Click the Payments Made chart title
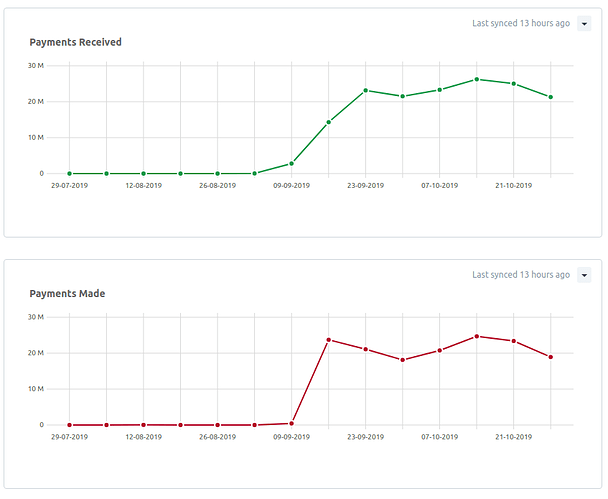Viewport: 608px width, 499px height. (x=67, y=294)
